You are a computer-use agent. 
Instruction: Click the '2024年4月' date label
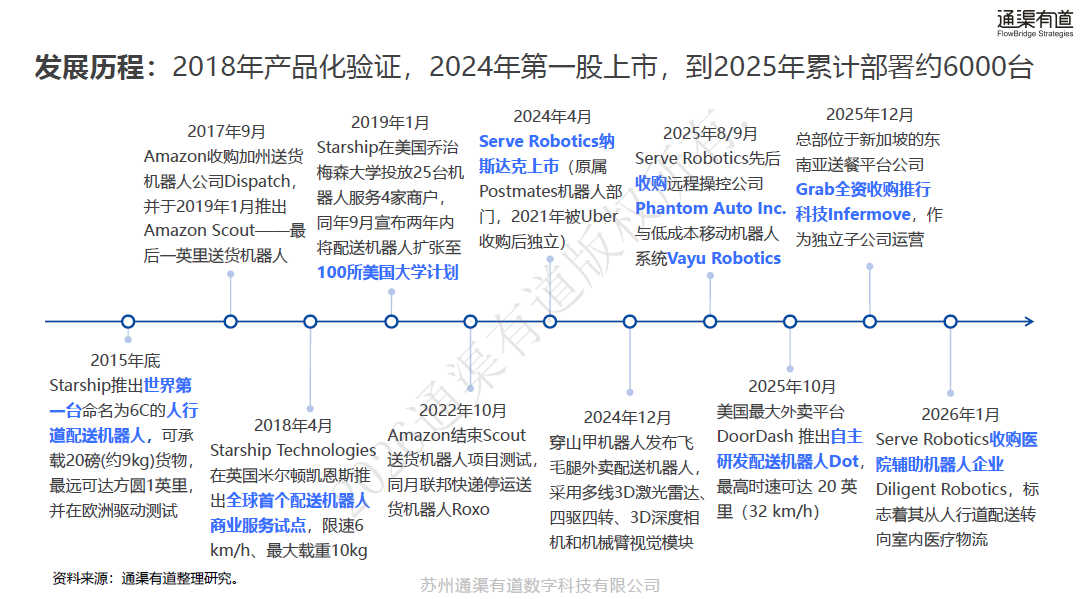coord(552,116)
